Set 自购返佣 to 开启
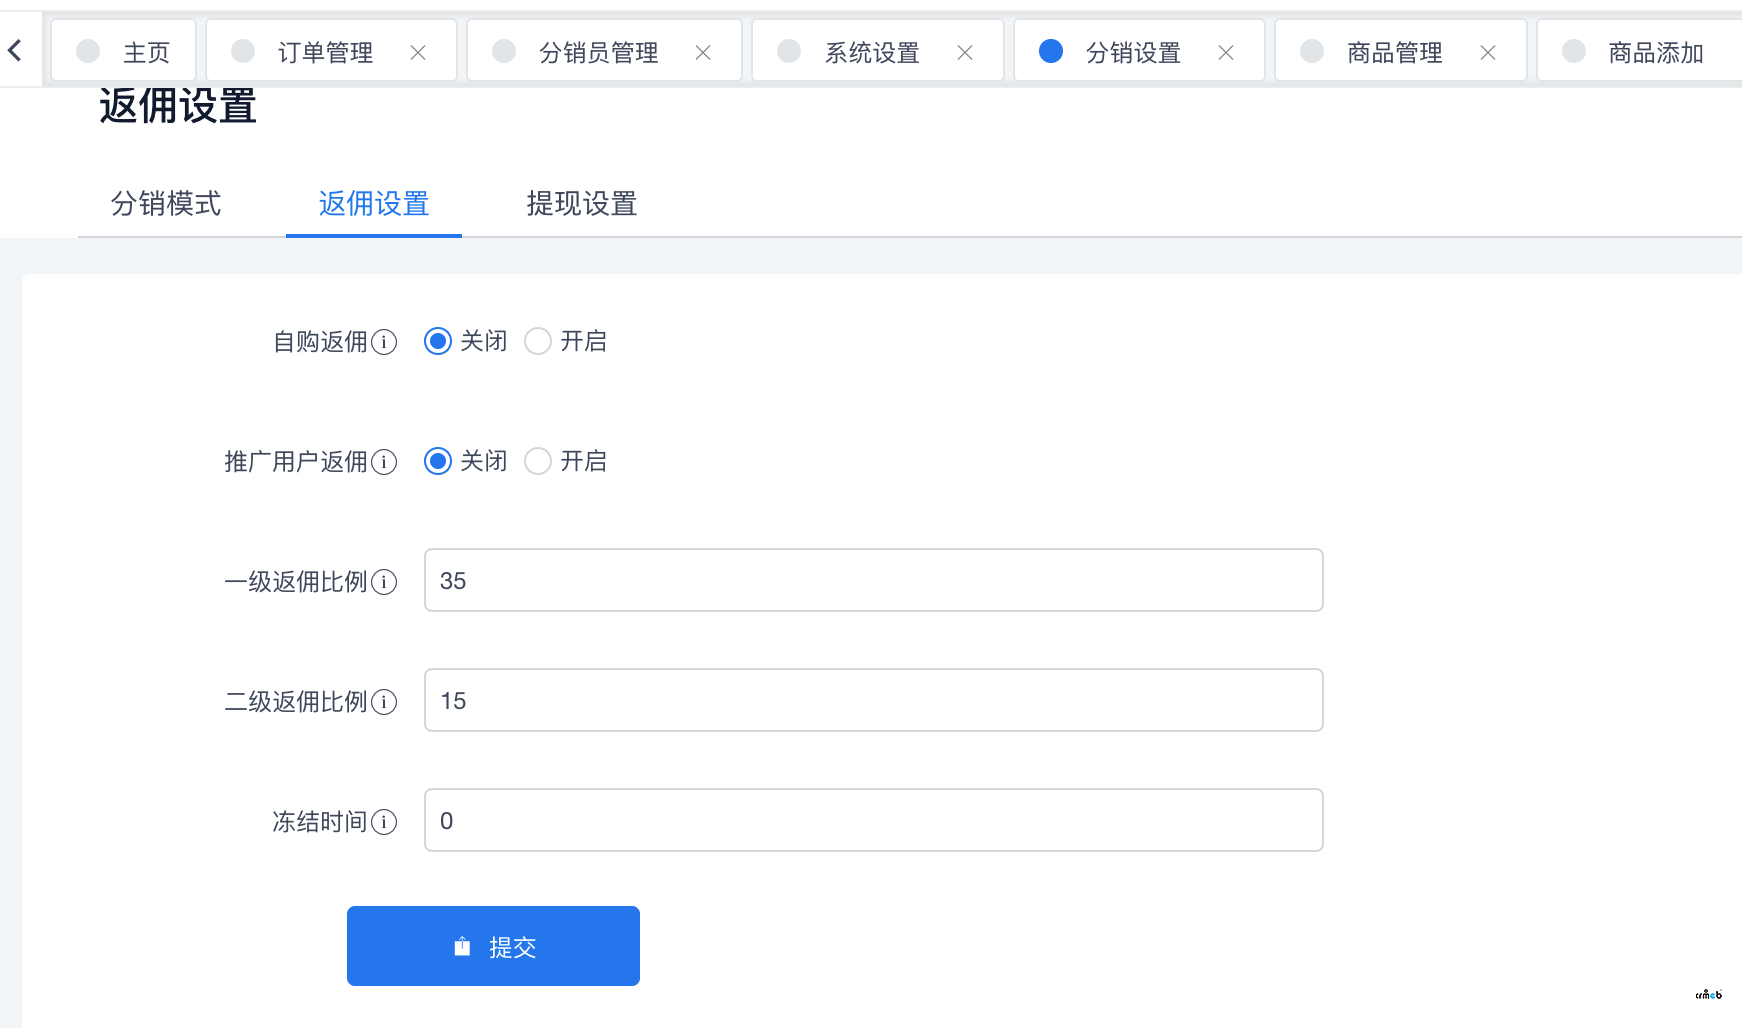1742x1028 pixels. 538,341
